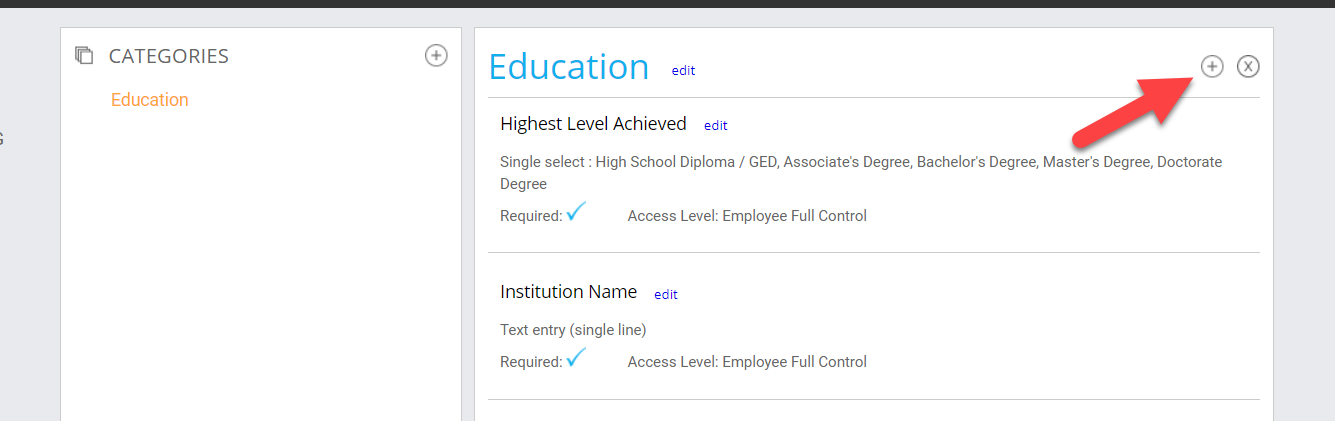Click the stacked pages icon beside CATEGORIES
The width and height of the screenshot is (1335, 421).
tap(84, 56)
